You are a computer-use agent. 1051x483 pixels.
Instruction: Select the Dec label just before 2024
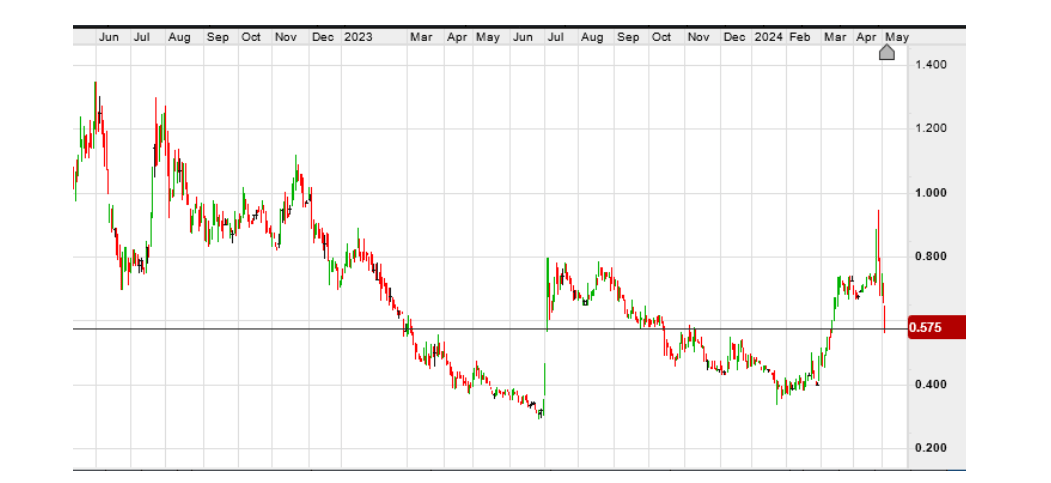pyautogui.click(x=735, y=38)
